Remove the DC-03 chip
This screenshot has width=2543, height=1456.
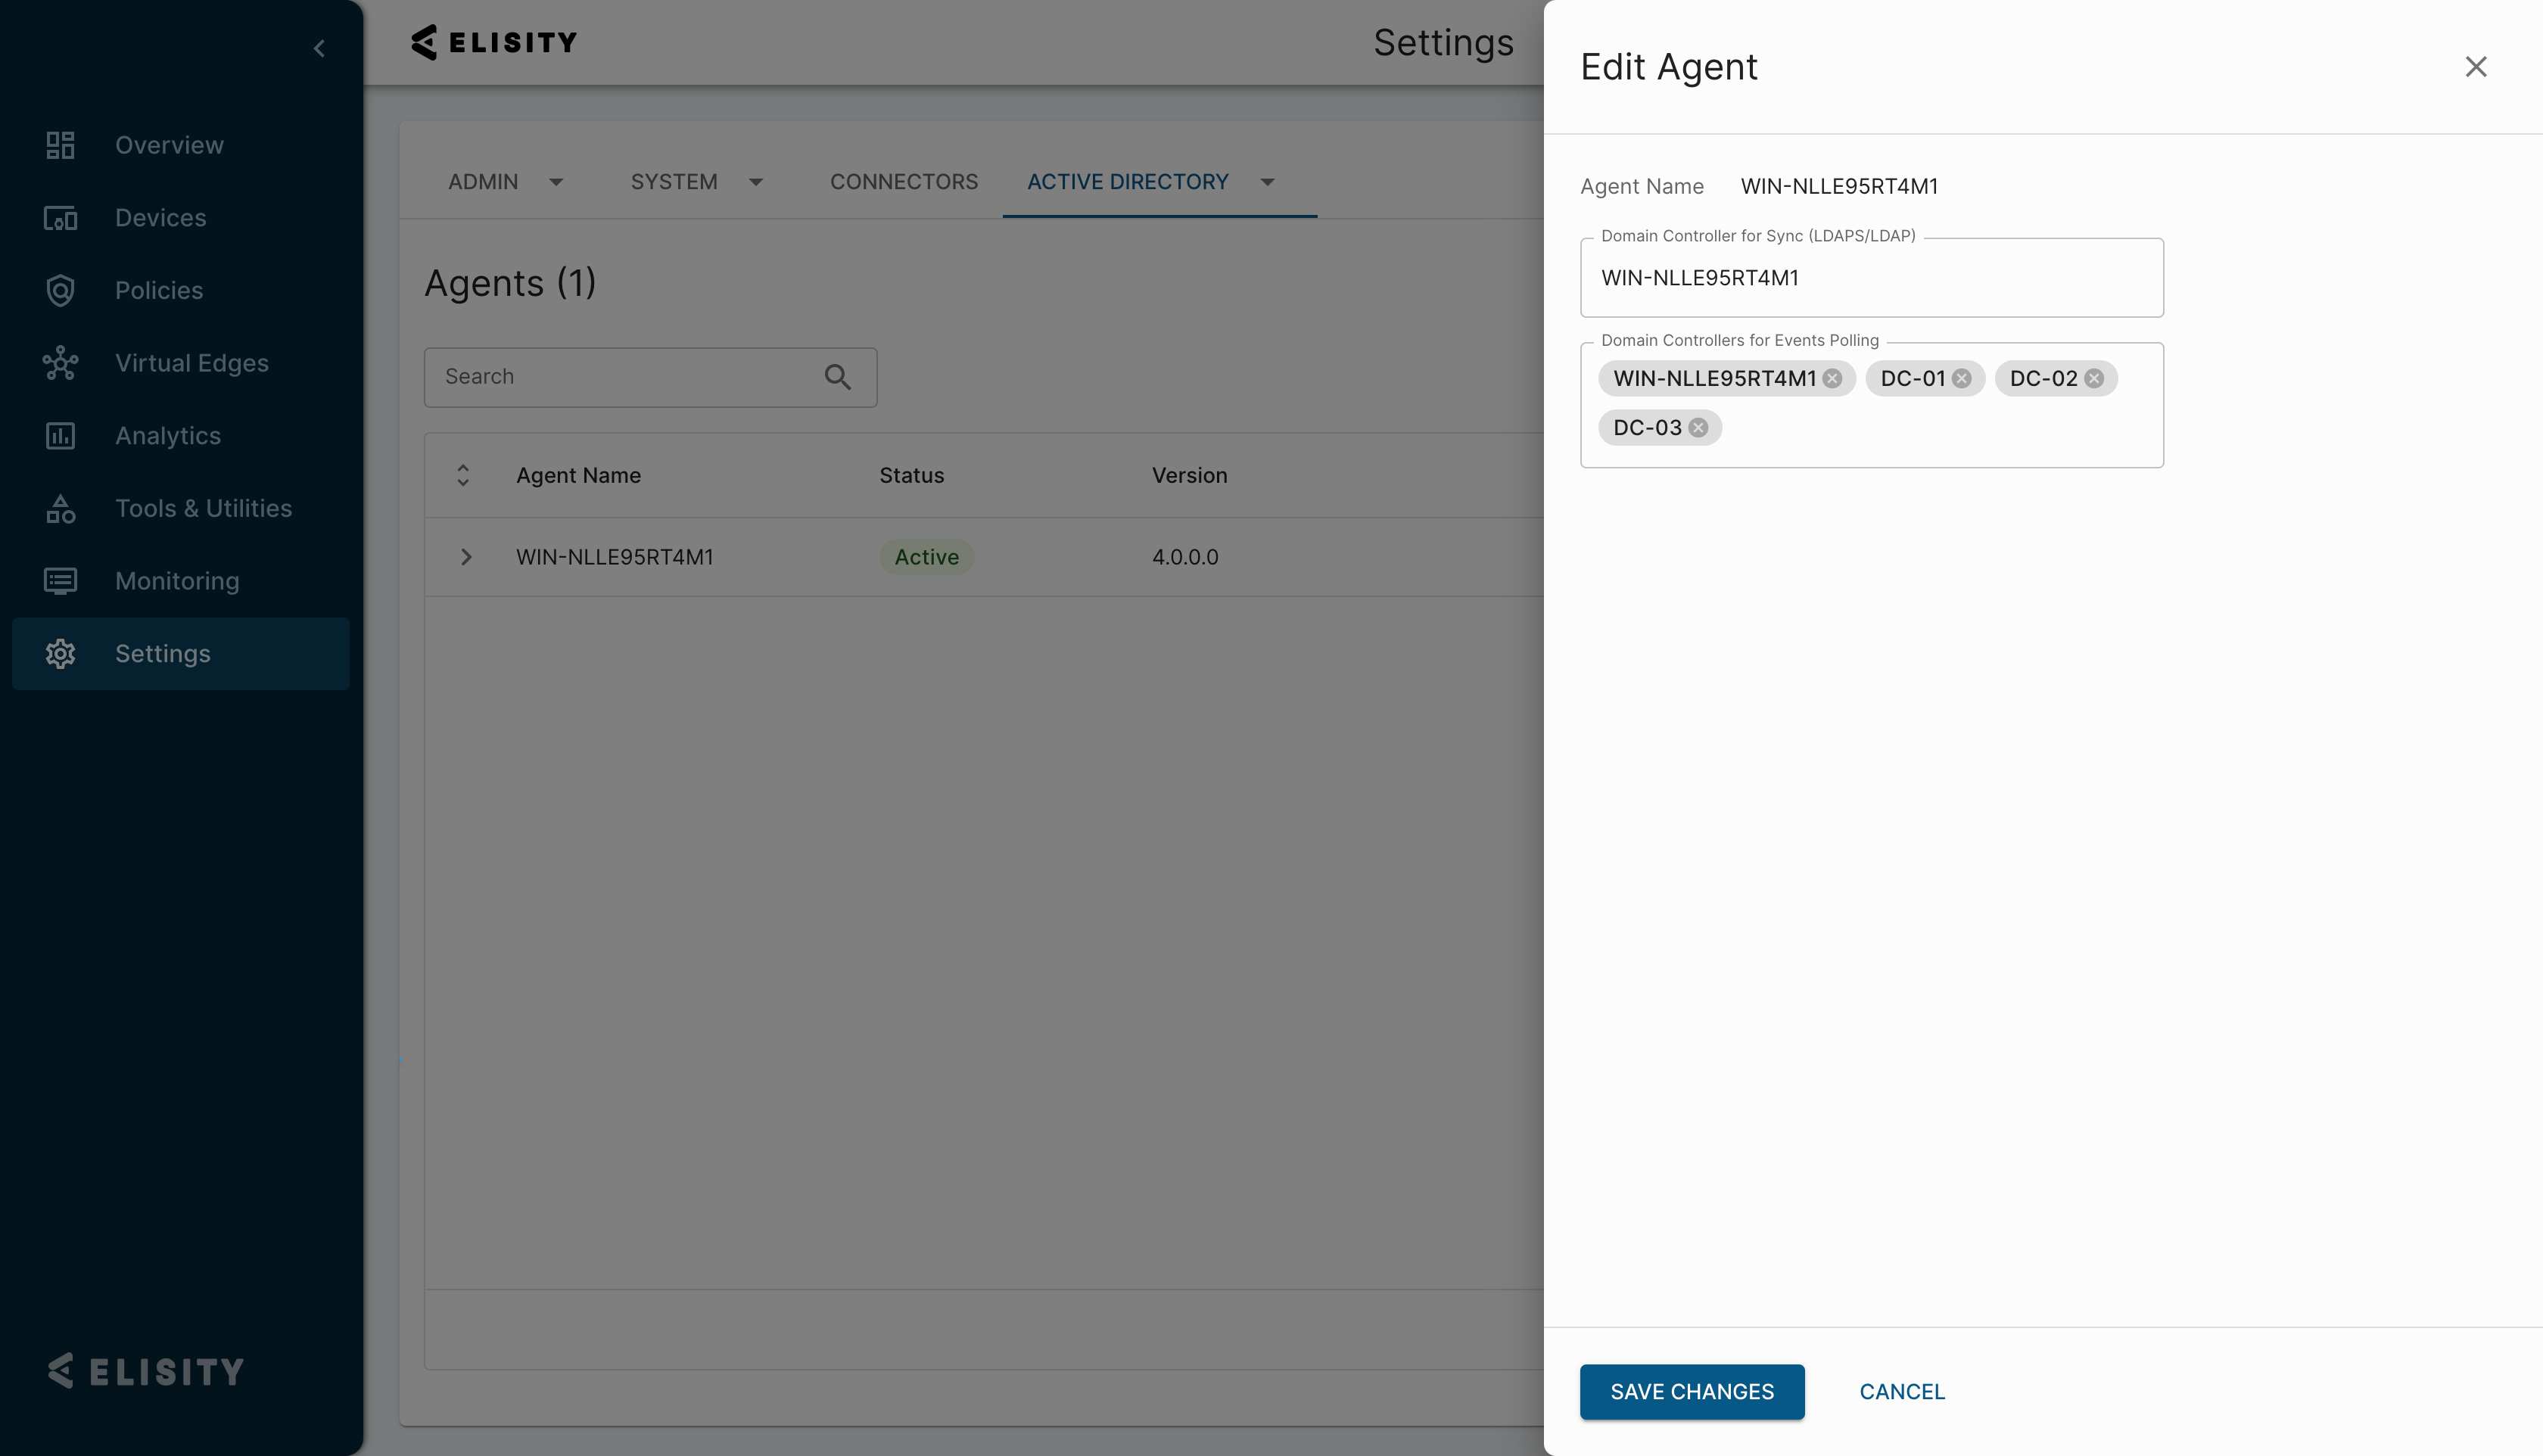1698,428
